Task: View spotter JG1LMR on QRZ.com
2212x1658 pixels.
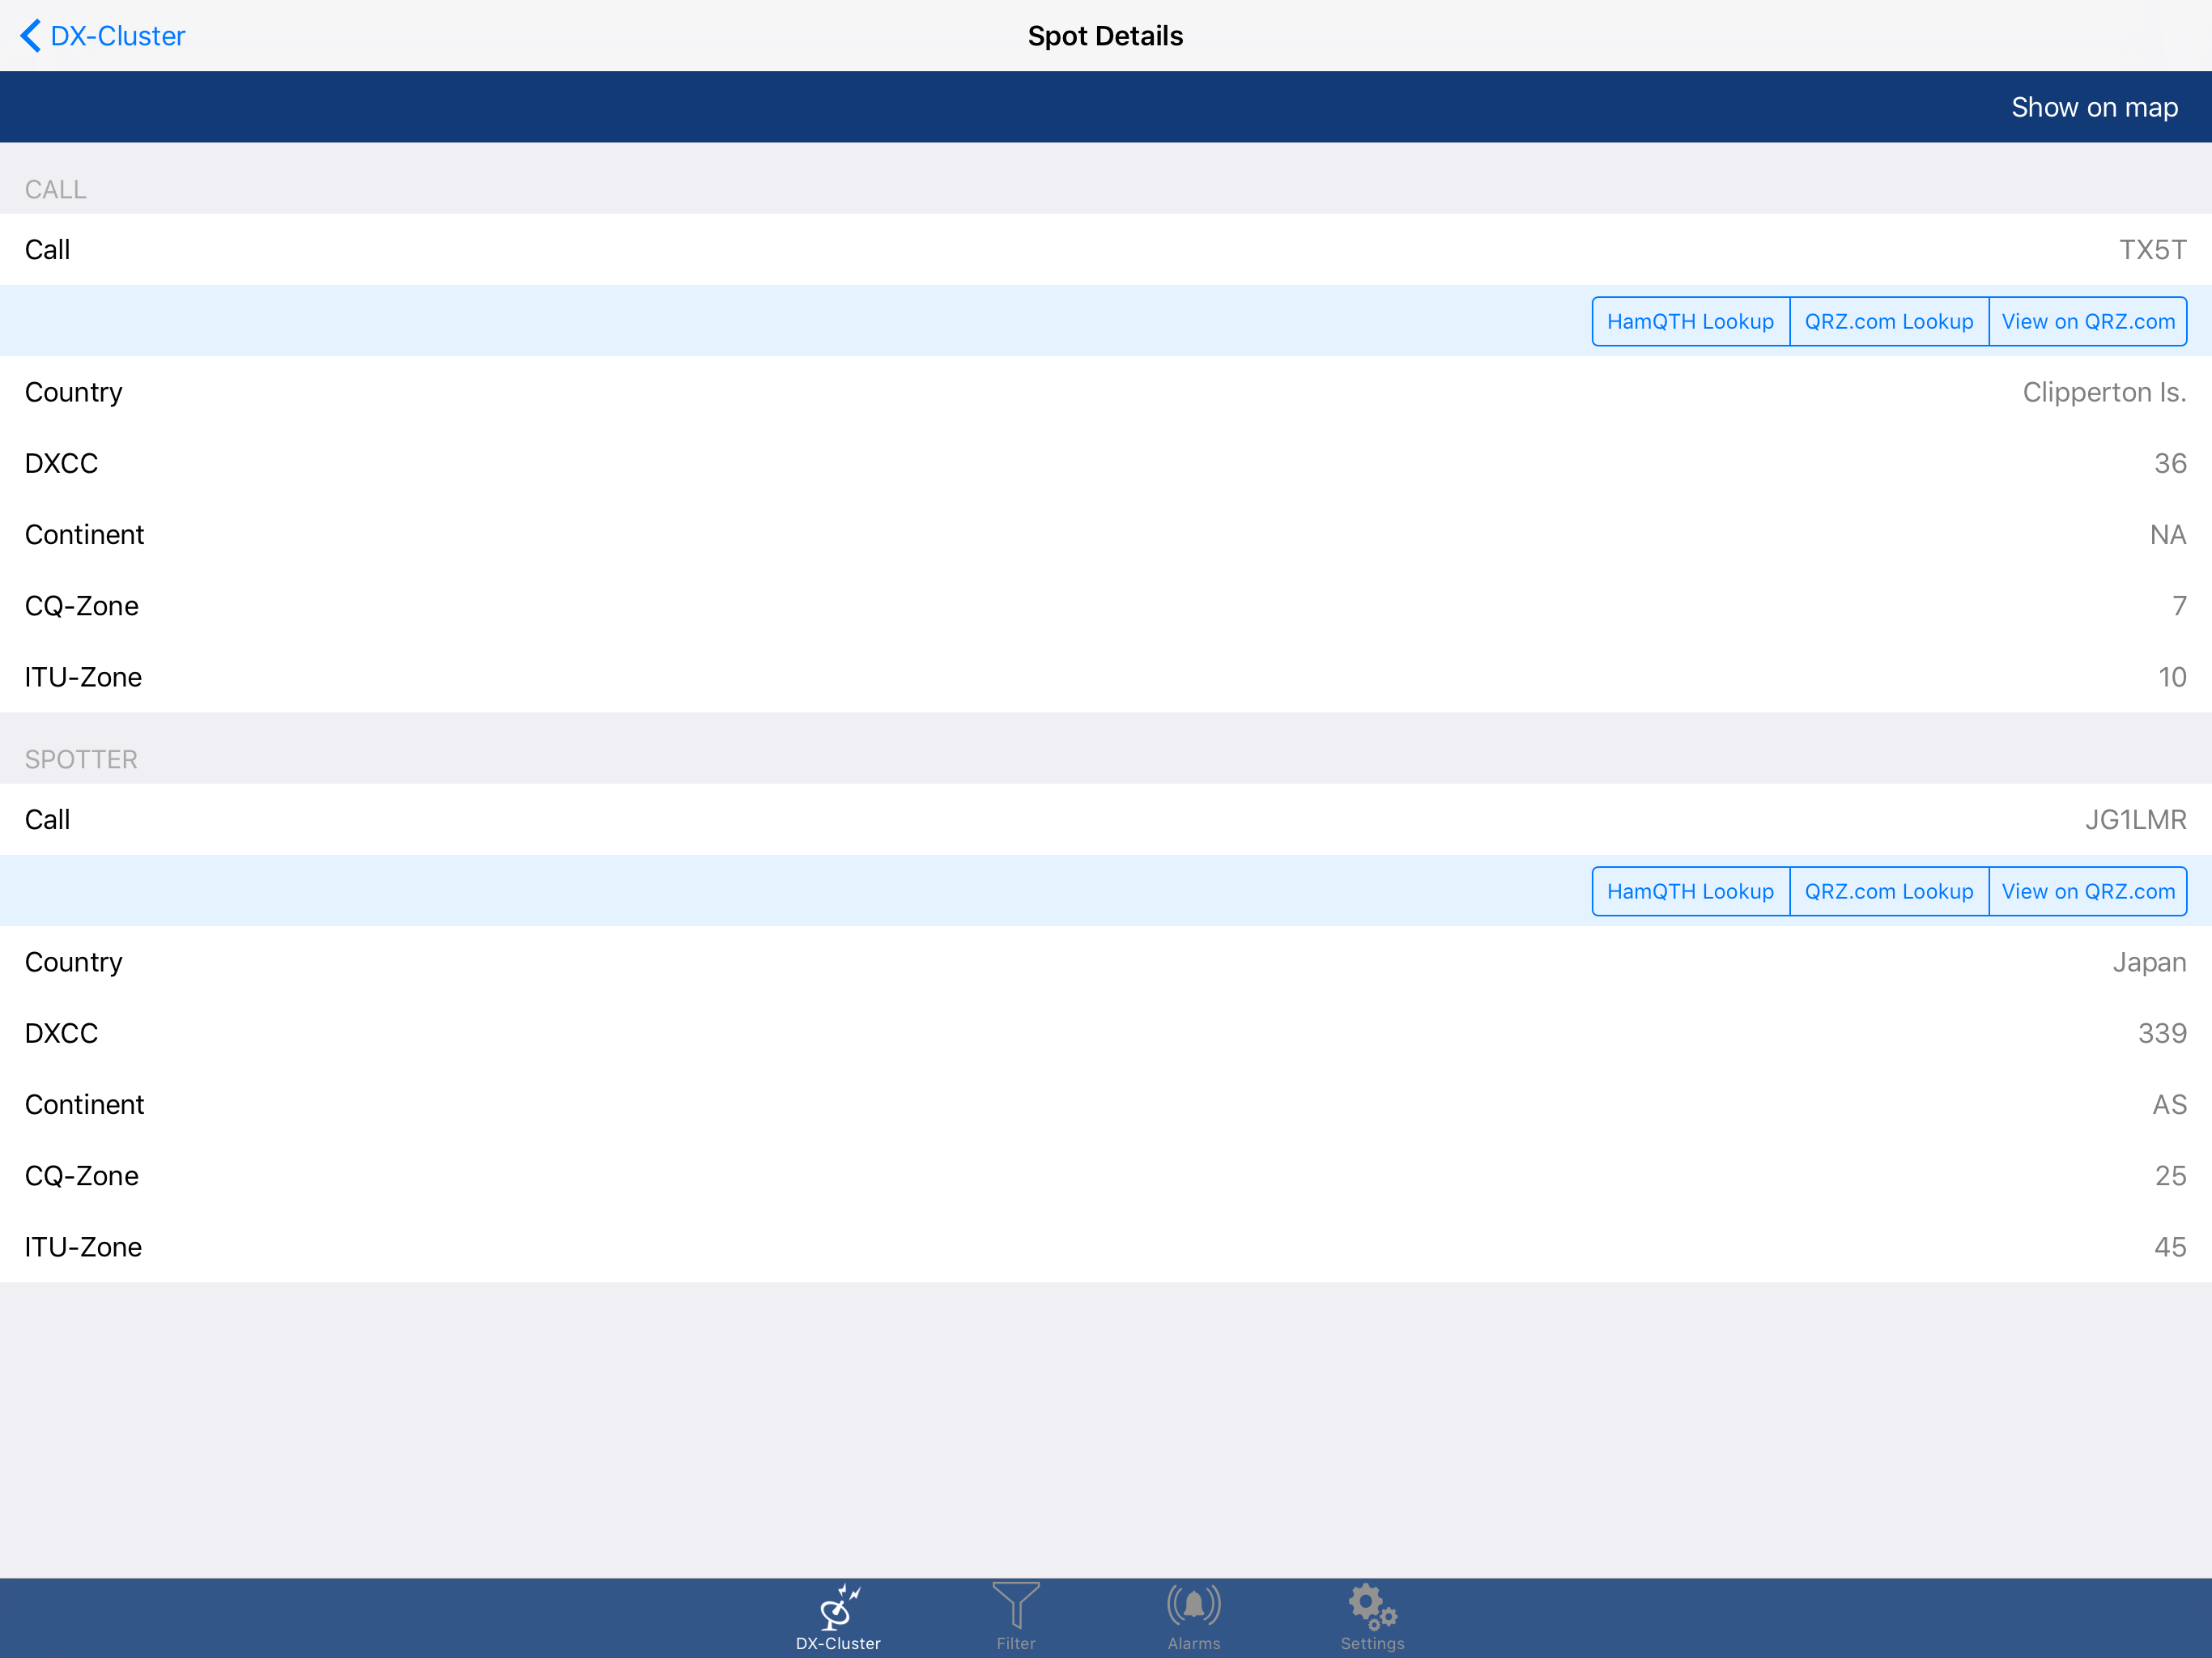Action: pyautogui.click(x=2088, y=891)
